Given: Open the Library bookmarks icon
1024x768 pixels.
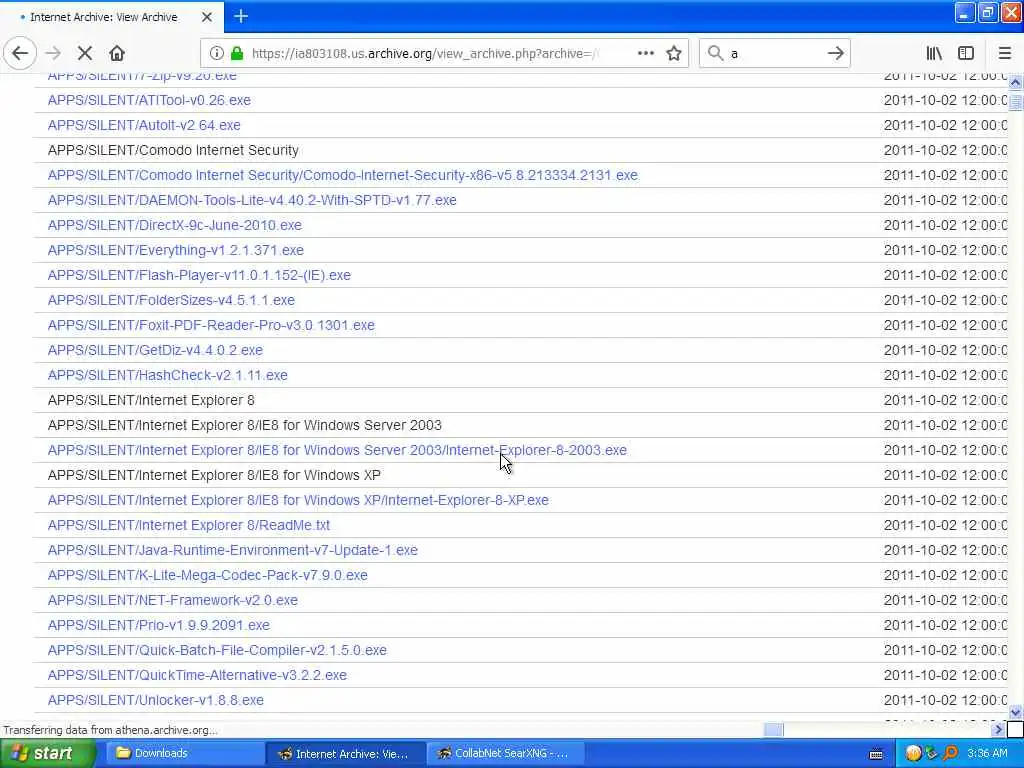Looking at the screenshot, I should pos(934,54).
